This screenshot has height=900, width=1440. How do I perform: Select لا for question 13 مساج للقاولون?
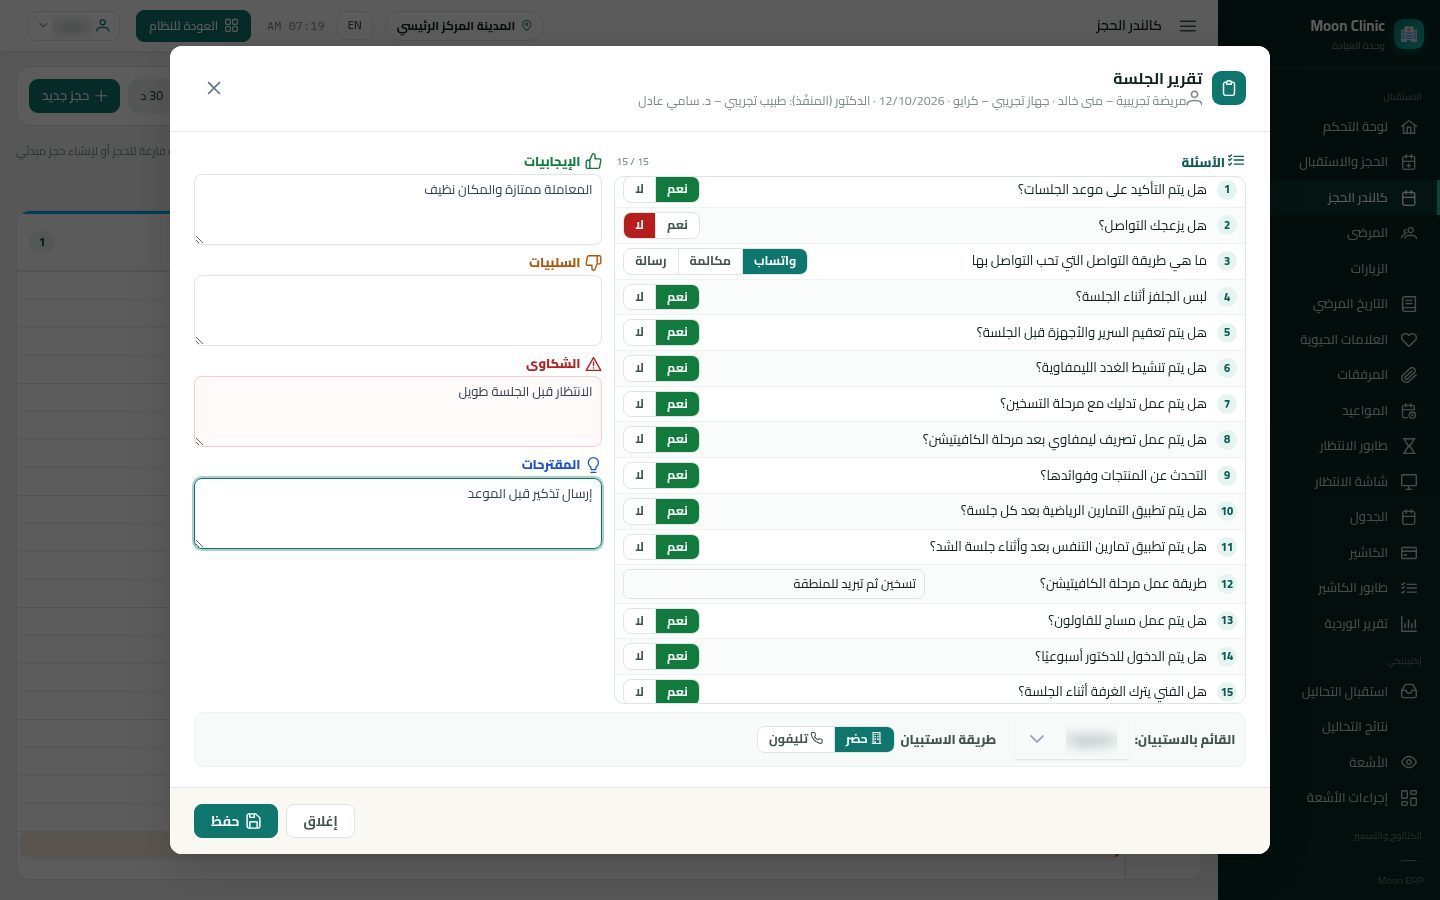pos(640,621)
